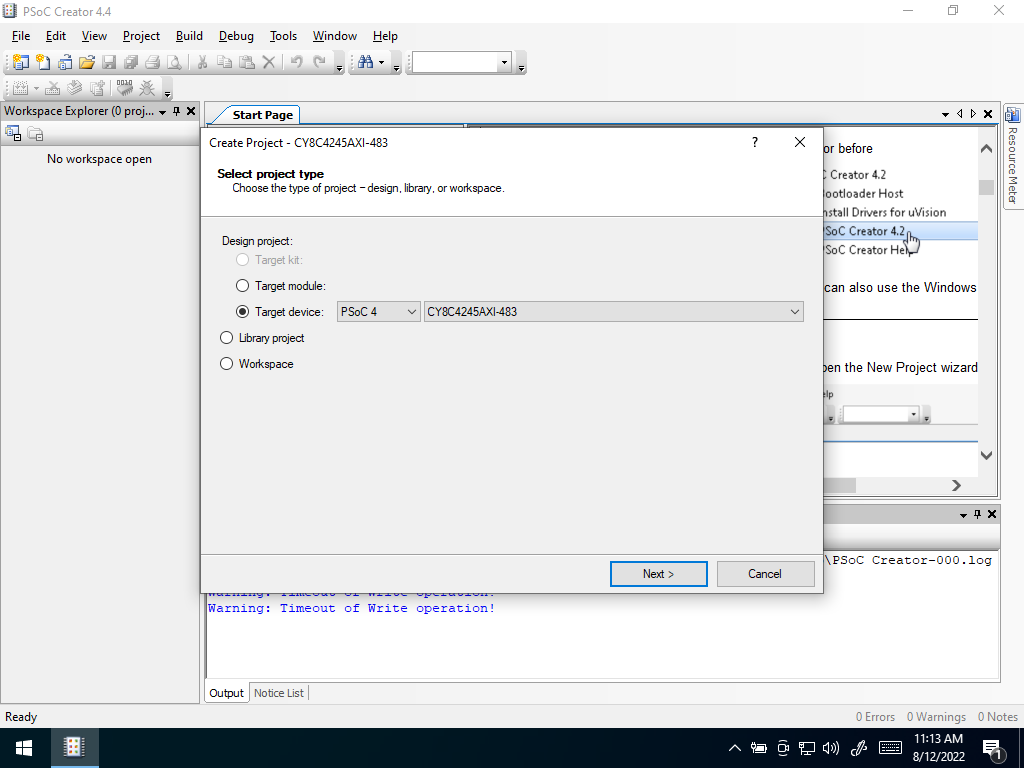Click the Cut scissors icon
The image size is (1024, 768).
202,62
